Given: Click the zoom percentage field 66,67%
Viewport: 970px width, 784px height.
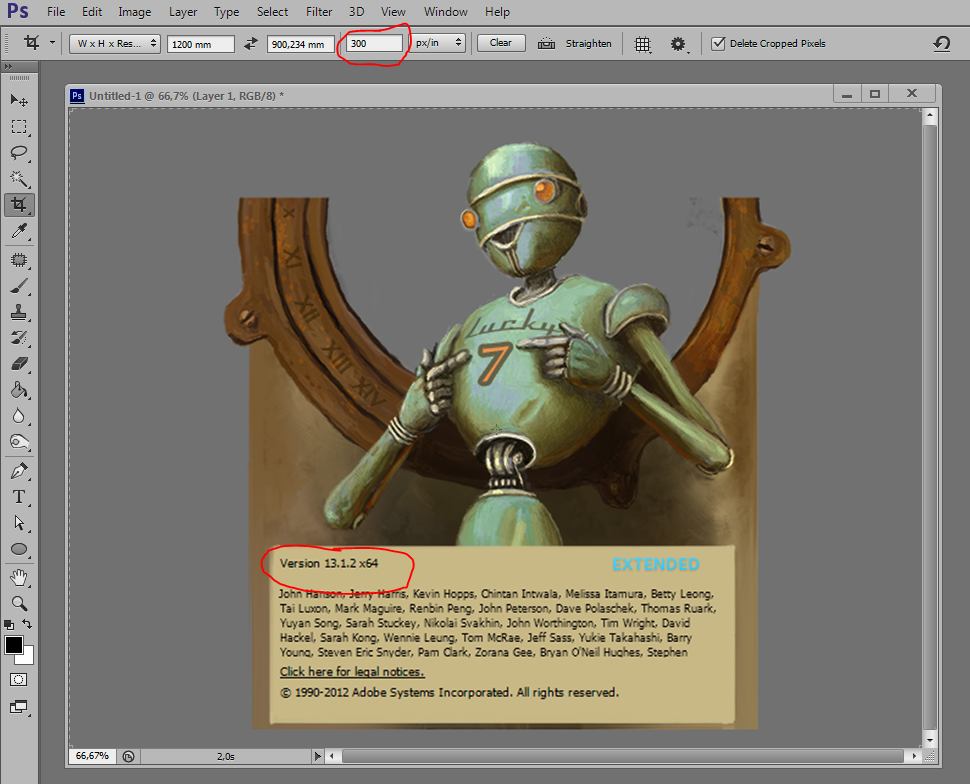Looking at the screenshot, I should 92,756.
